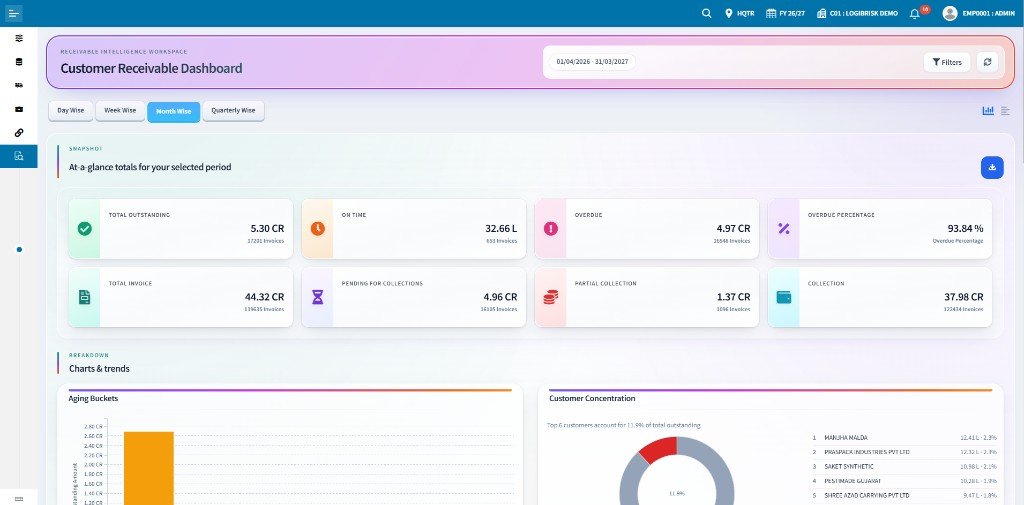This screenshot has height=505, width=1024.
Task: Click the SAKET SYNTHETIC customer row
Action: (904, 466)
